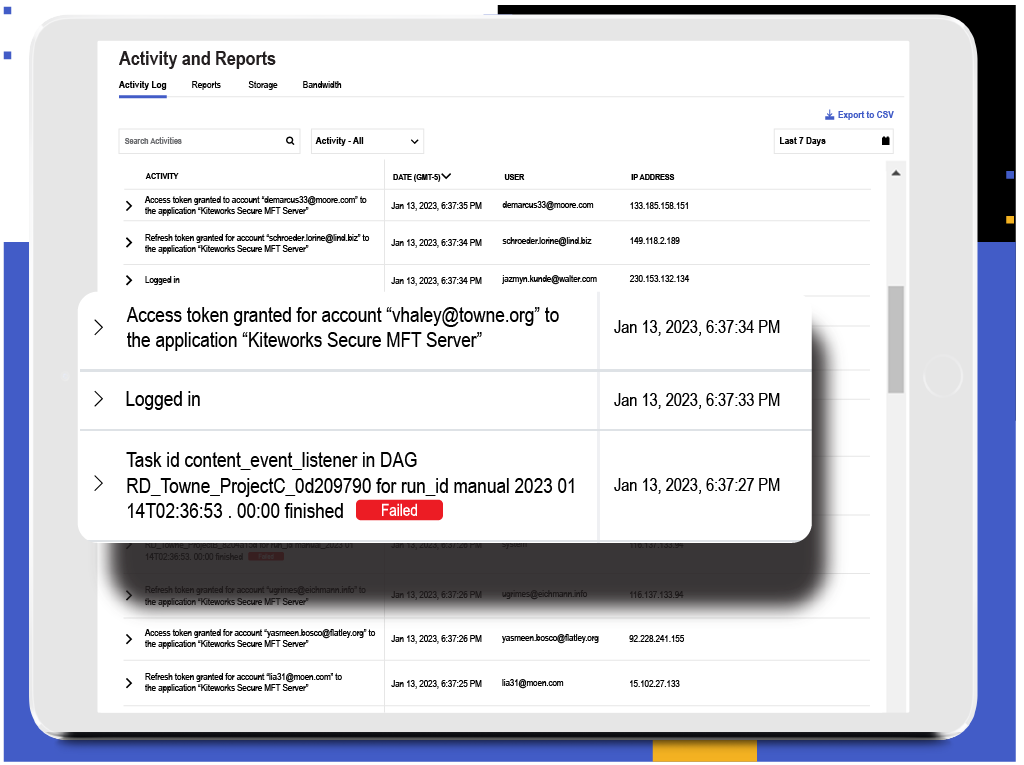Expand the vhaley@towne.org access token entry

(x=97, y=327)
